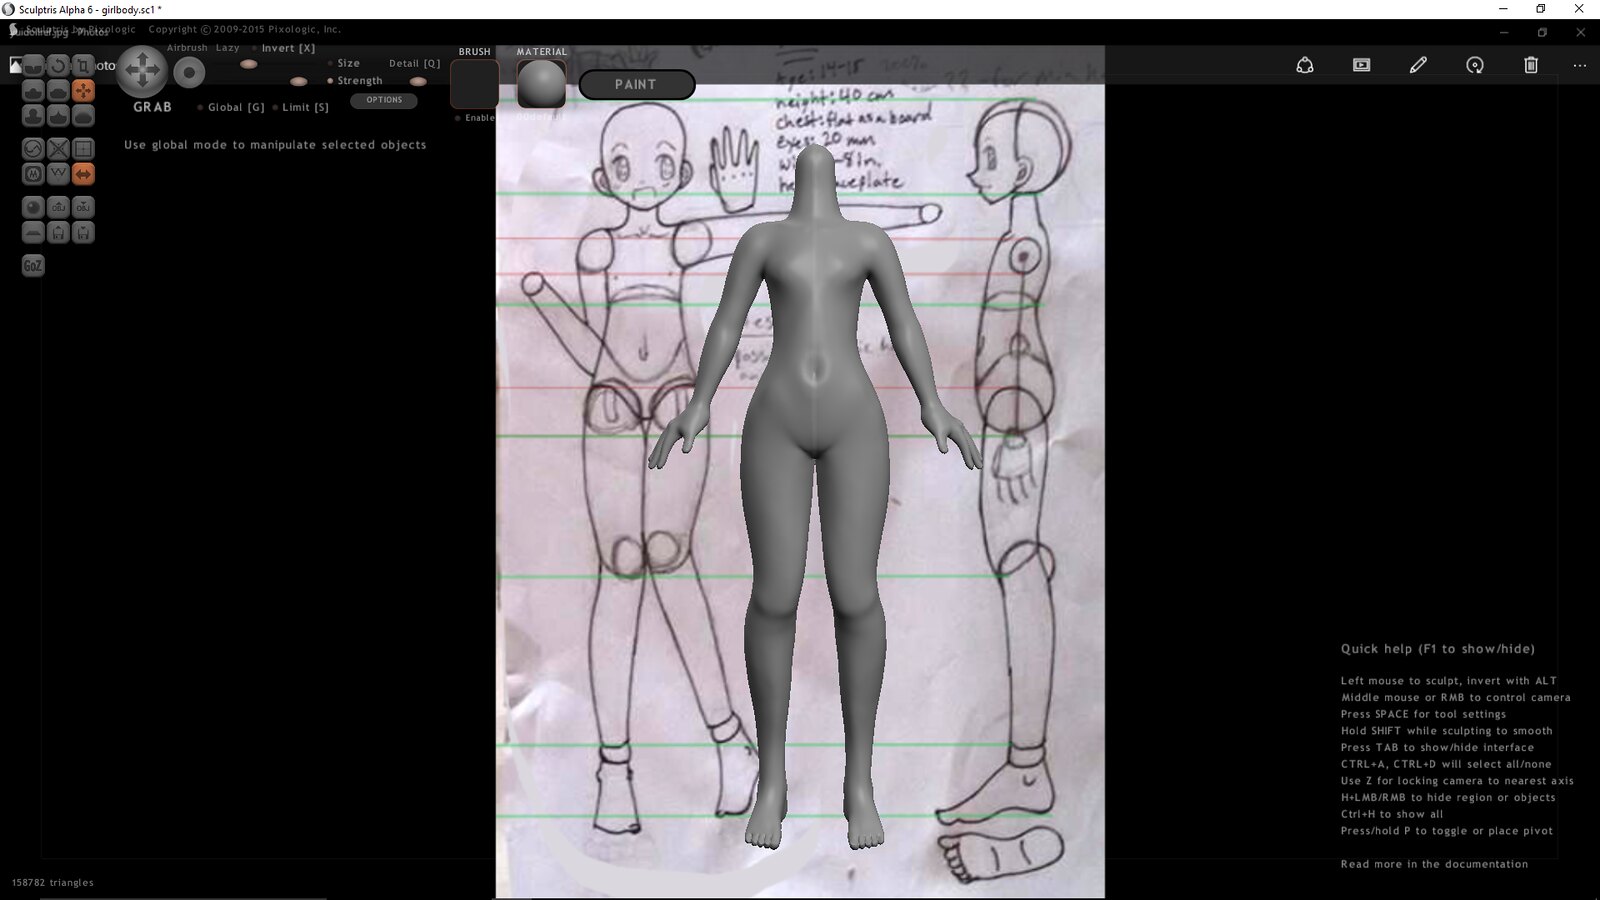Screen dimensions: 1600x900
Task: Select the Draw brush tool
Action: point(33,91)
